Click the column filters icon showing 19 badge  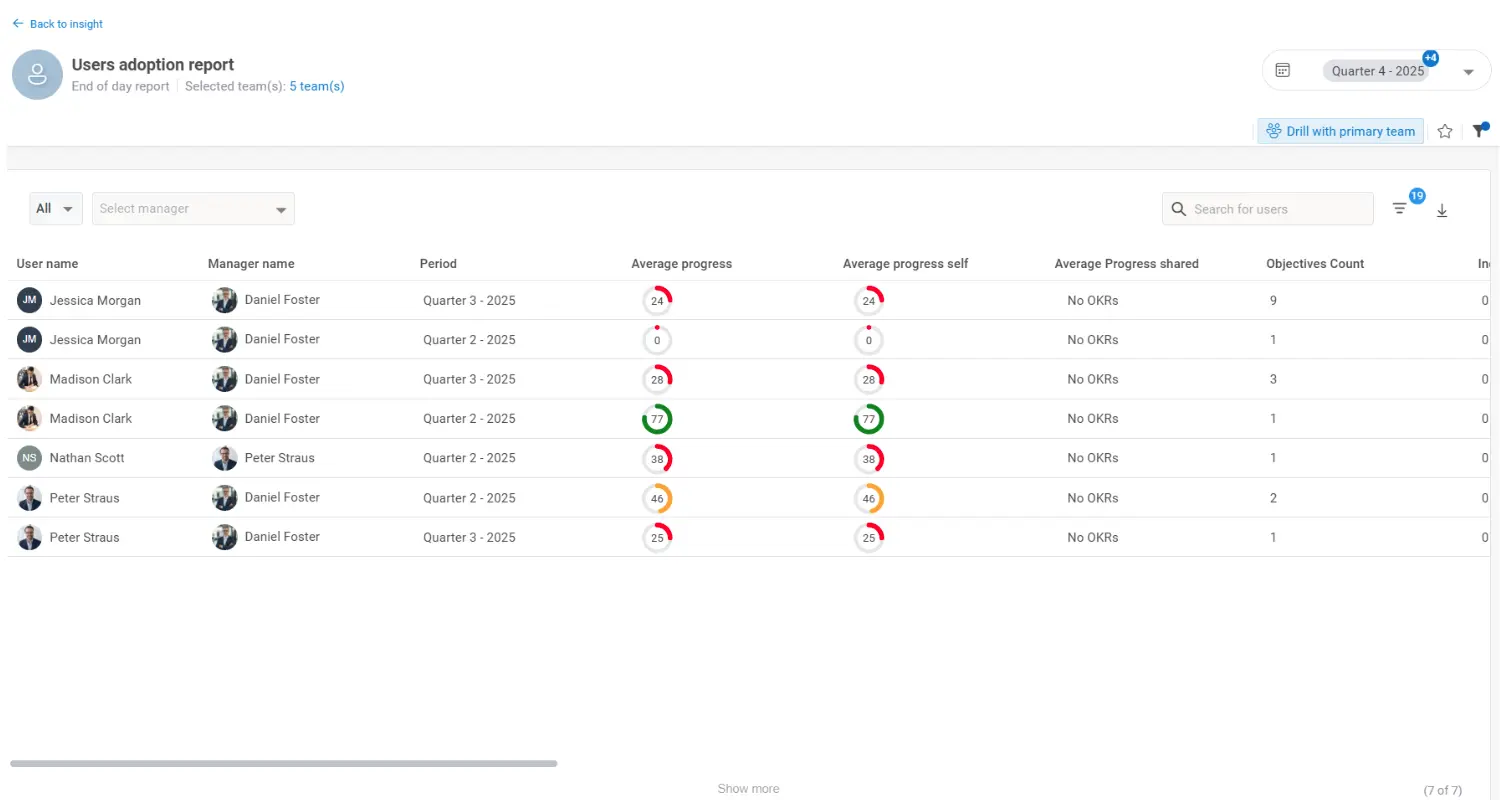pyautogui.click(x=1400, y=208)
